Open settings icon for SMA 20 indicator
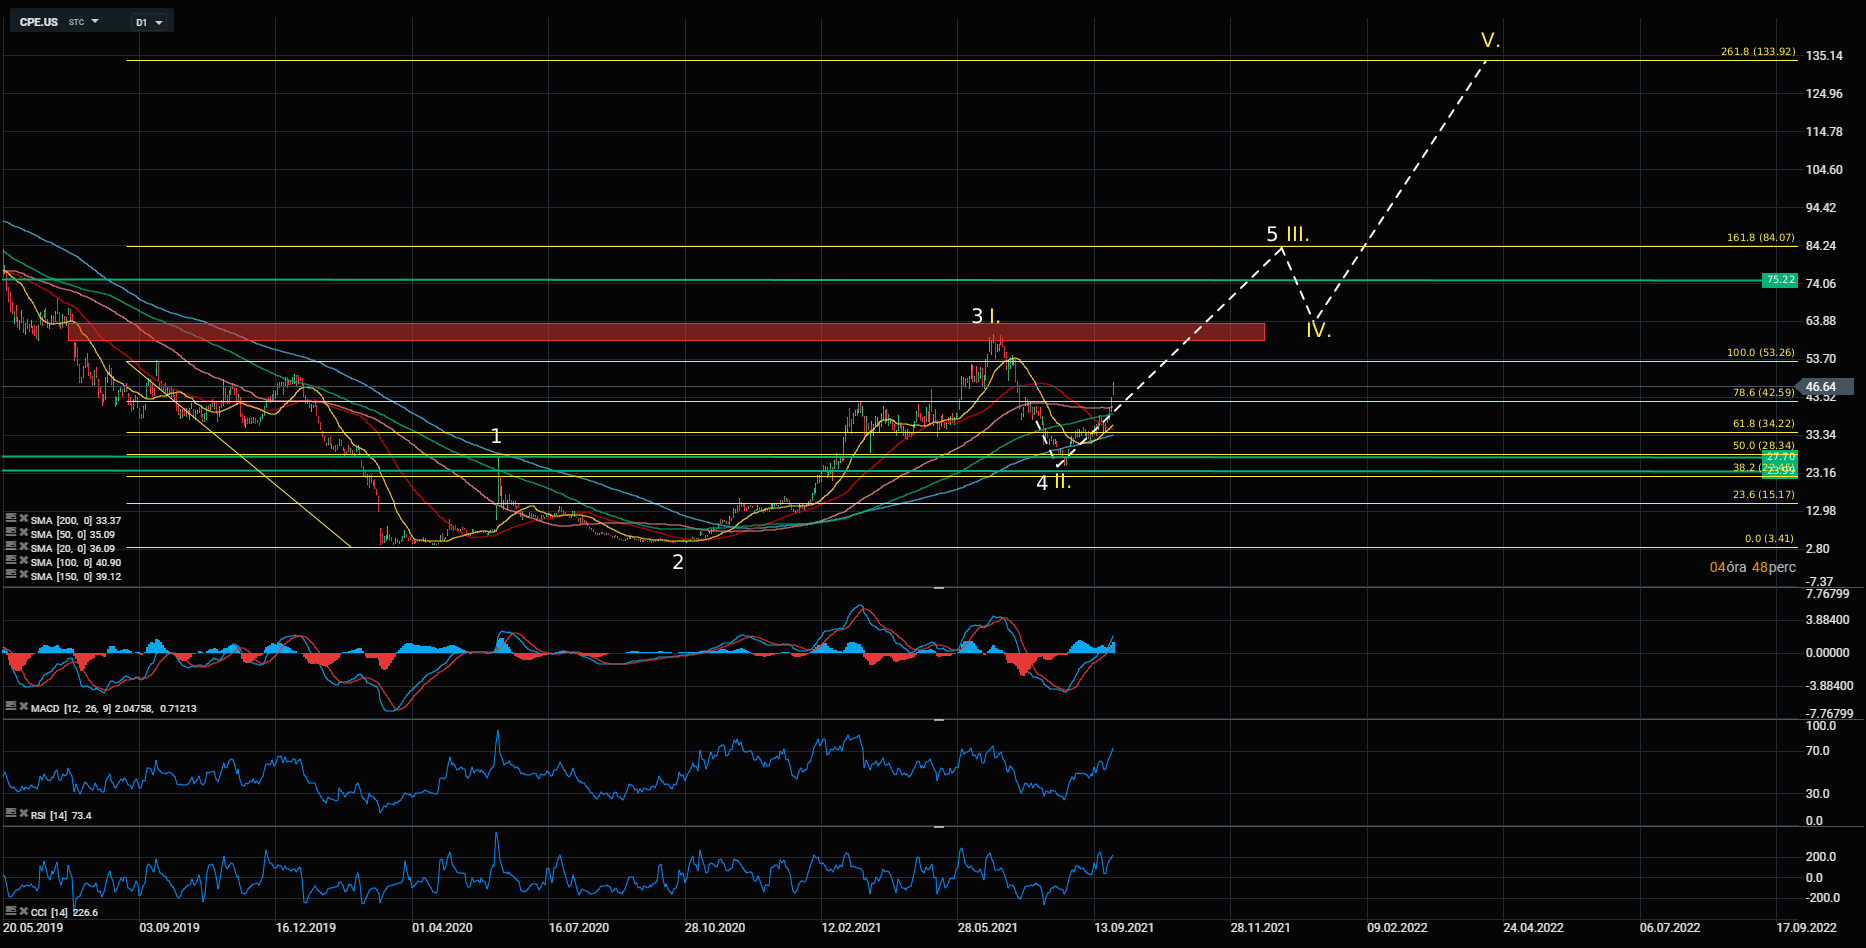 point(11,546)
